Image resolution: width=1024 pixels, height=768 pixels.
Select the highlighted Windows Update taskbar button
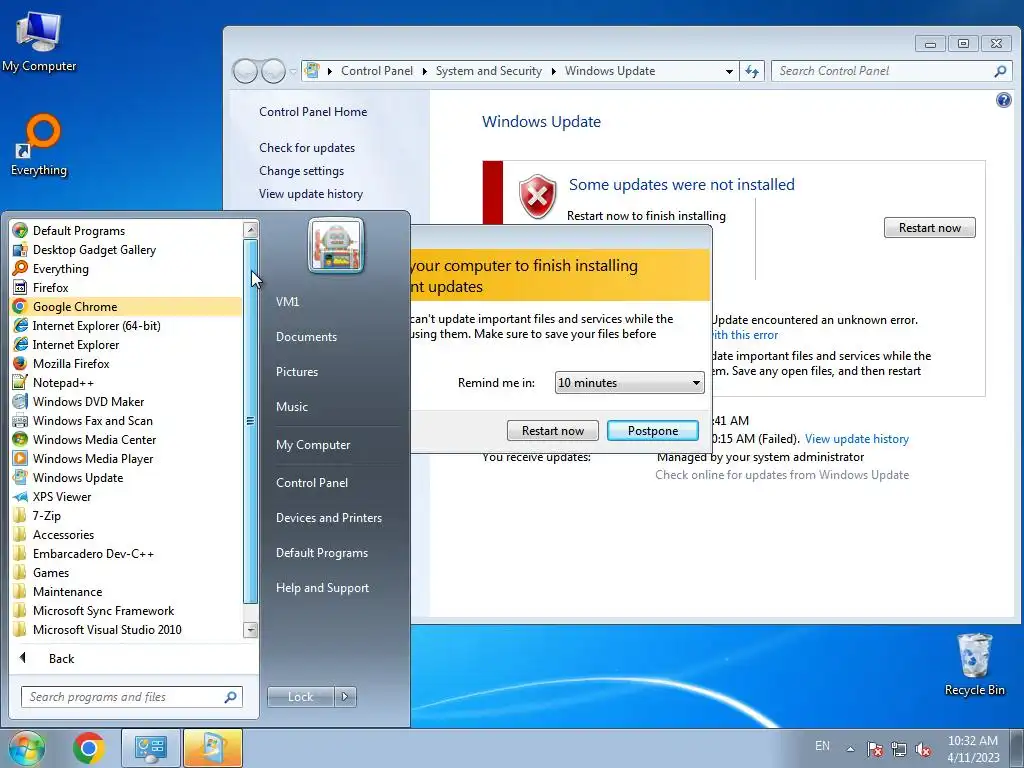click(213, 748)
